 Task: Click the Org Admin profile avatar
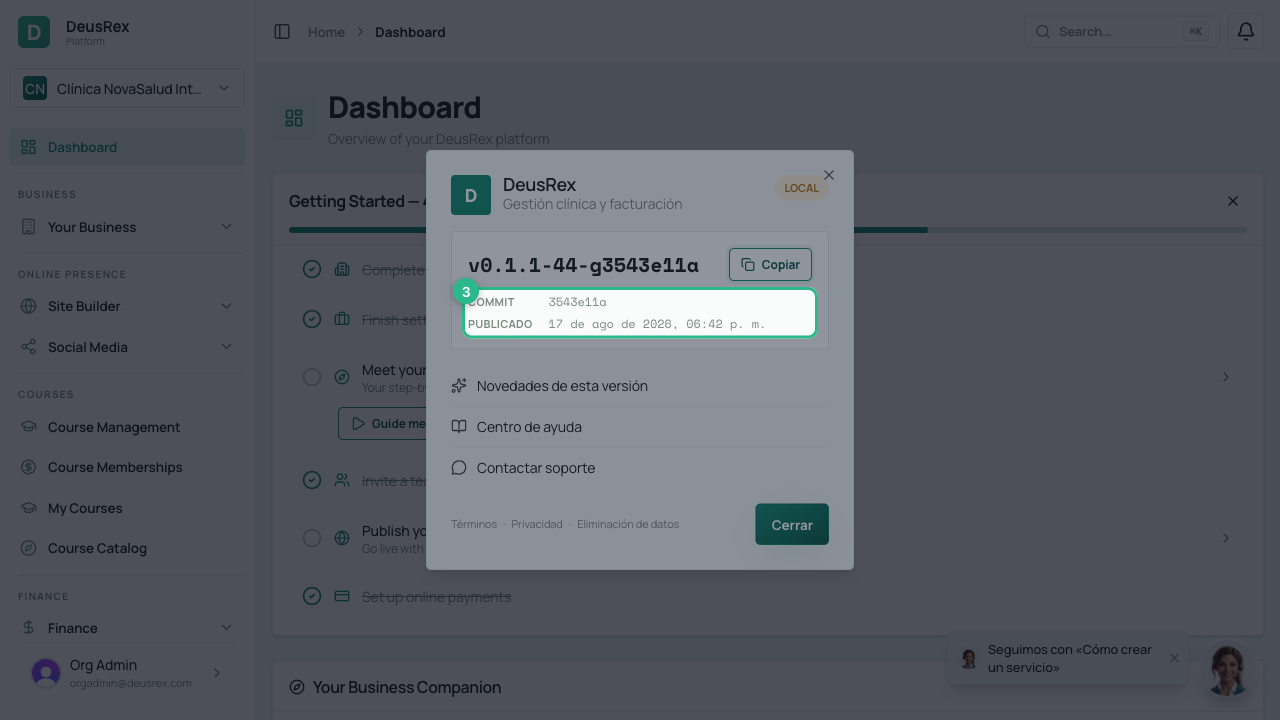46,673
